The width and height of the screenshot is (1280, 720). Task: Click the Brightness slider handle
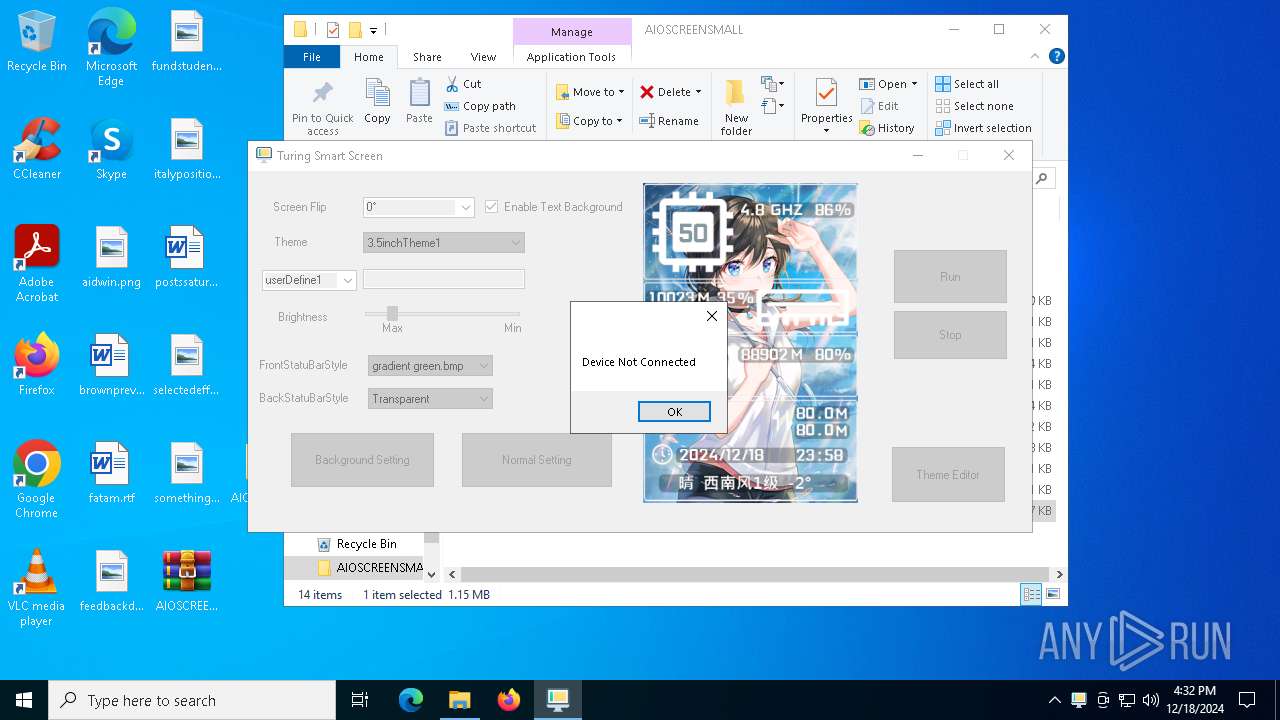392,314
